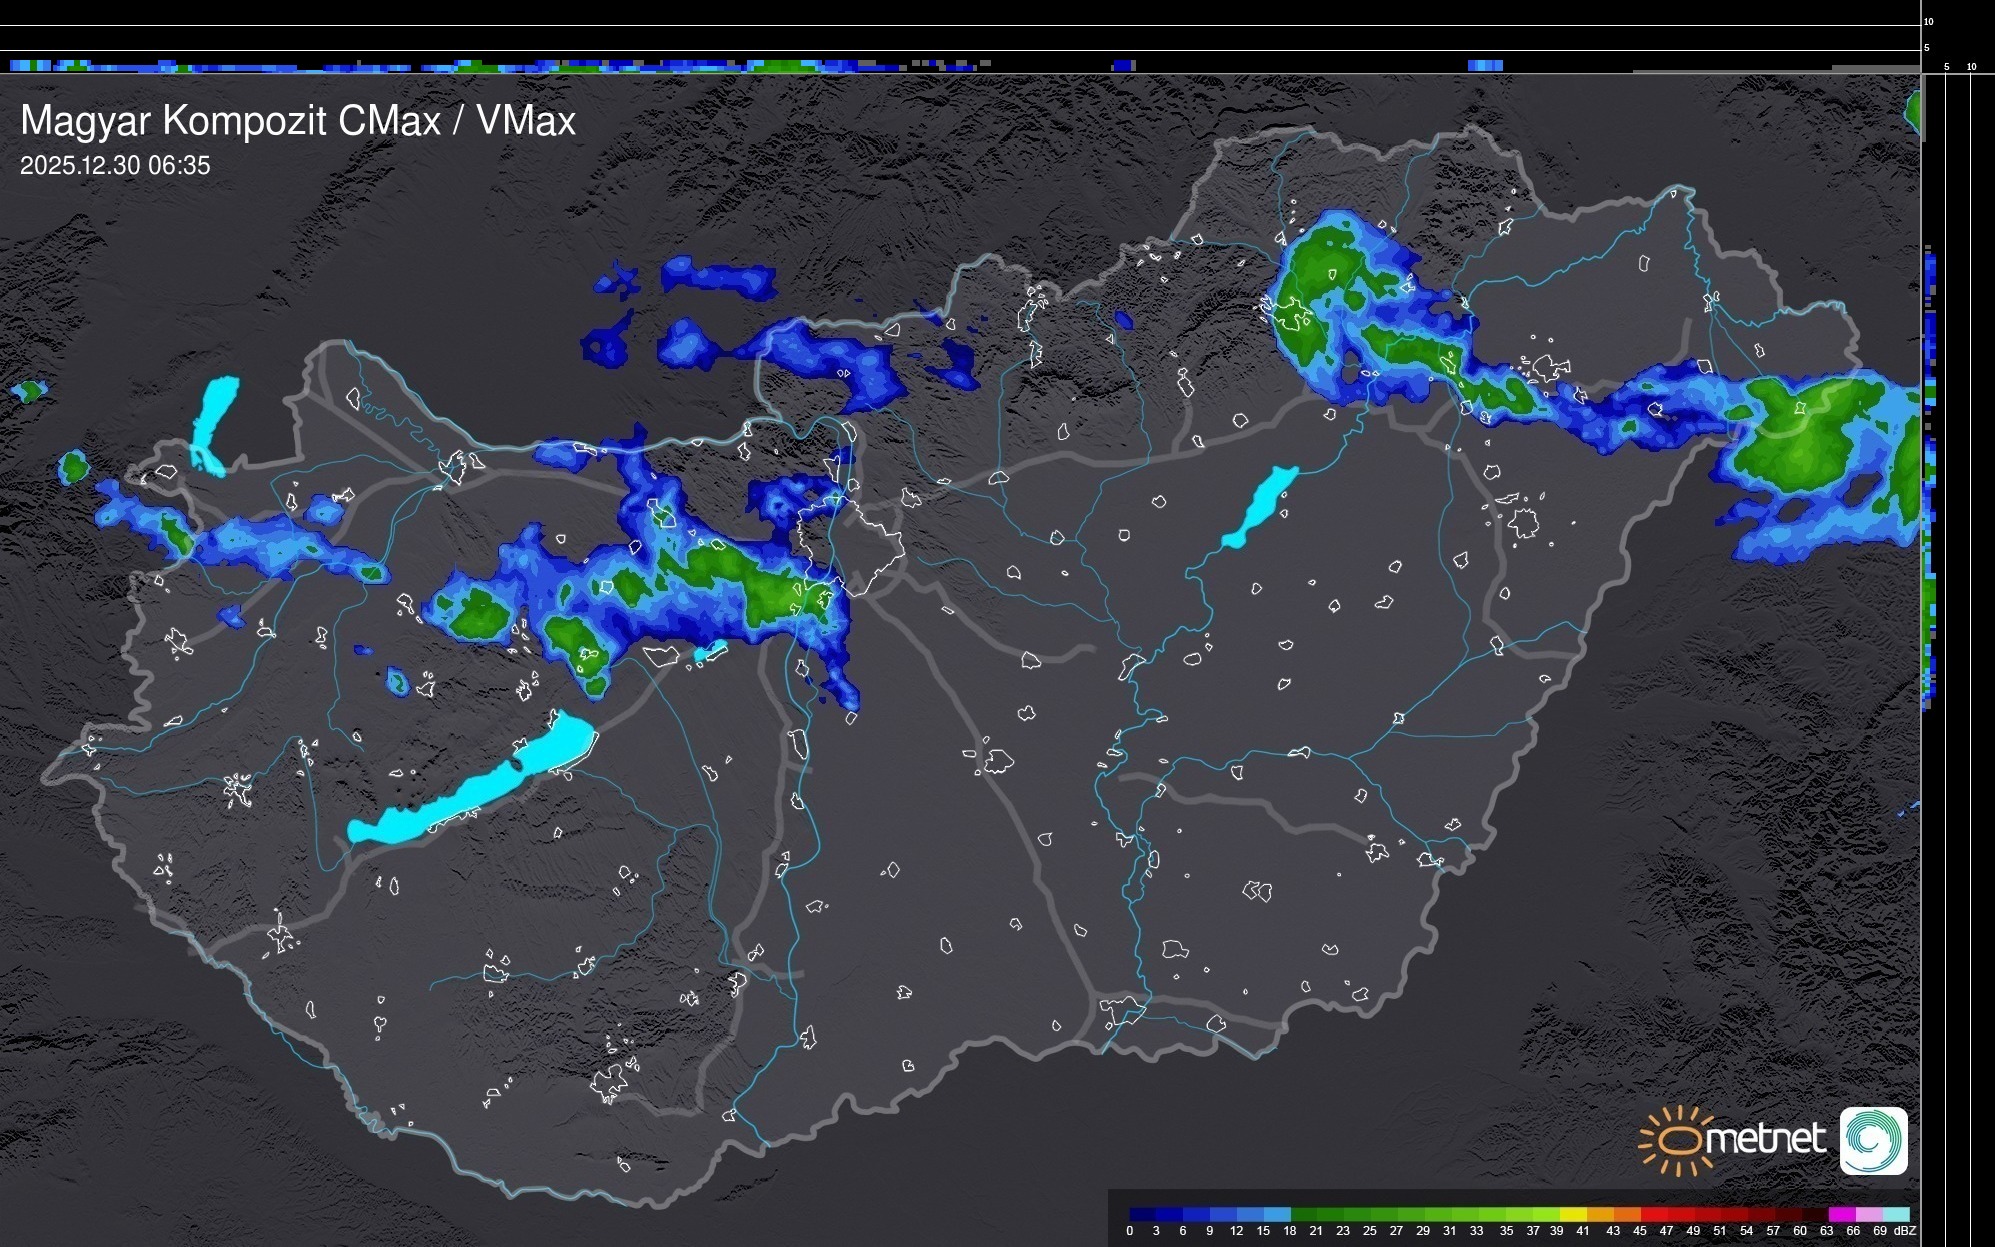The image size is (1995, 1247).
Task: Select the darkest blue 0 dBZ swatch
Action: point(1142,1214)
